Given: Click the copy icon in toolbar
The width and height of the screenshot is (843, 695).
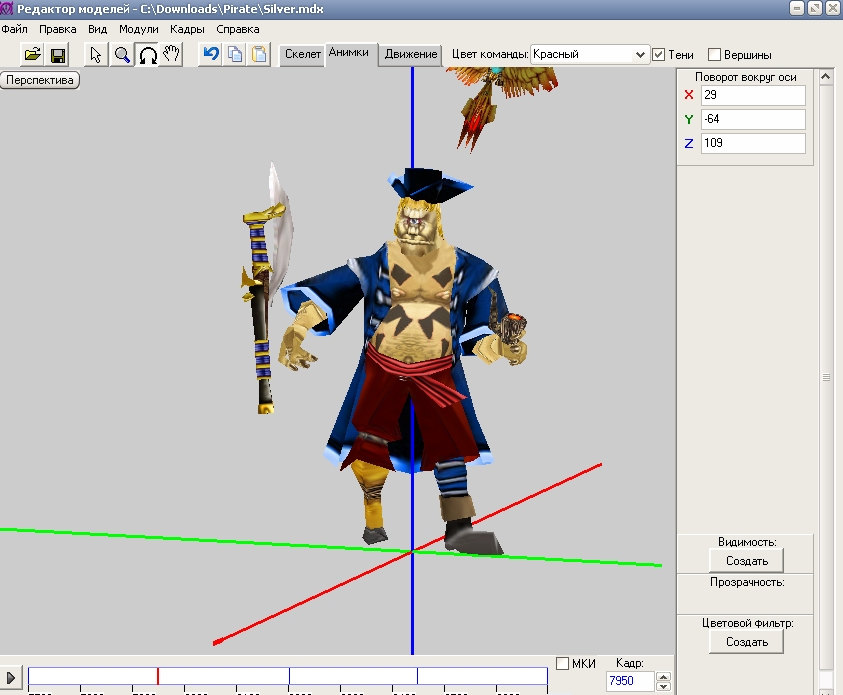Looking at the screenshot, I should click(235, 54).
